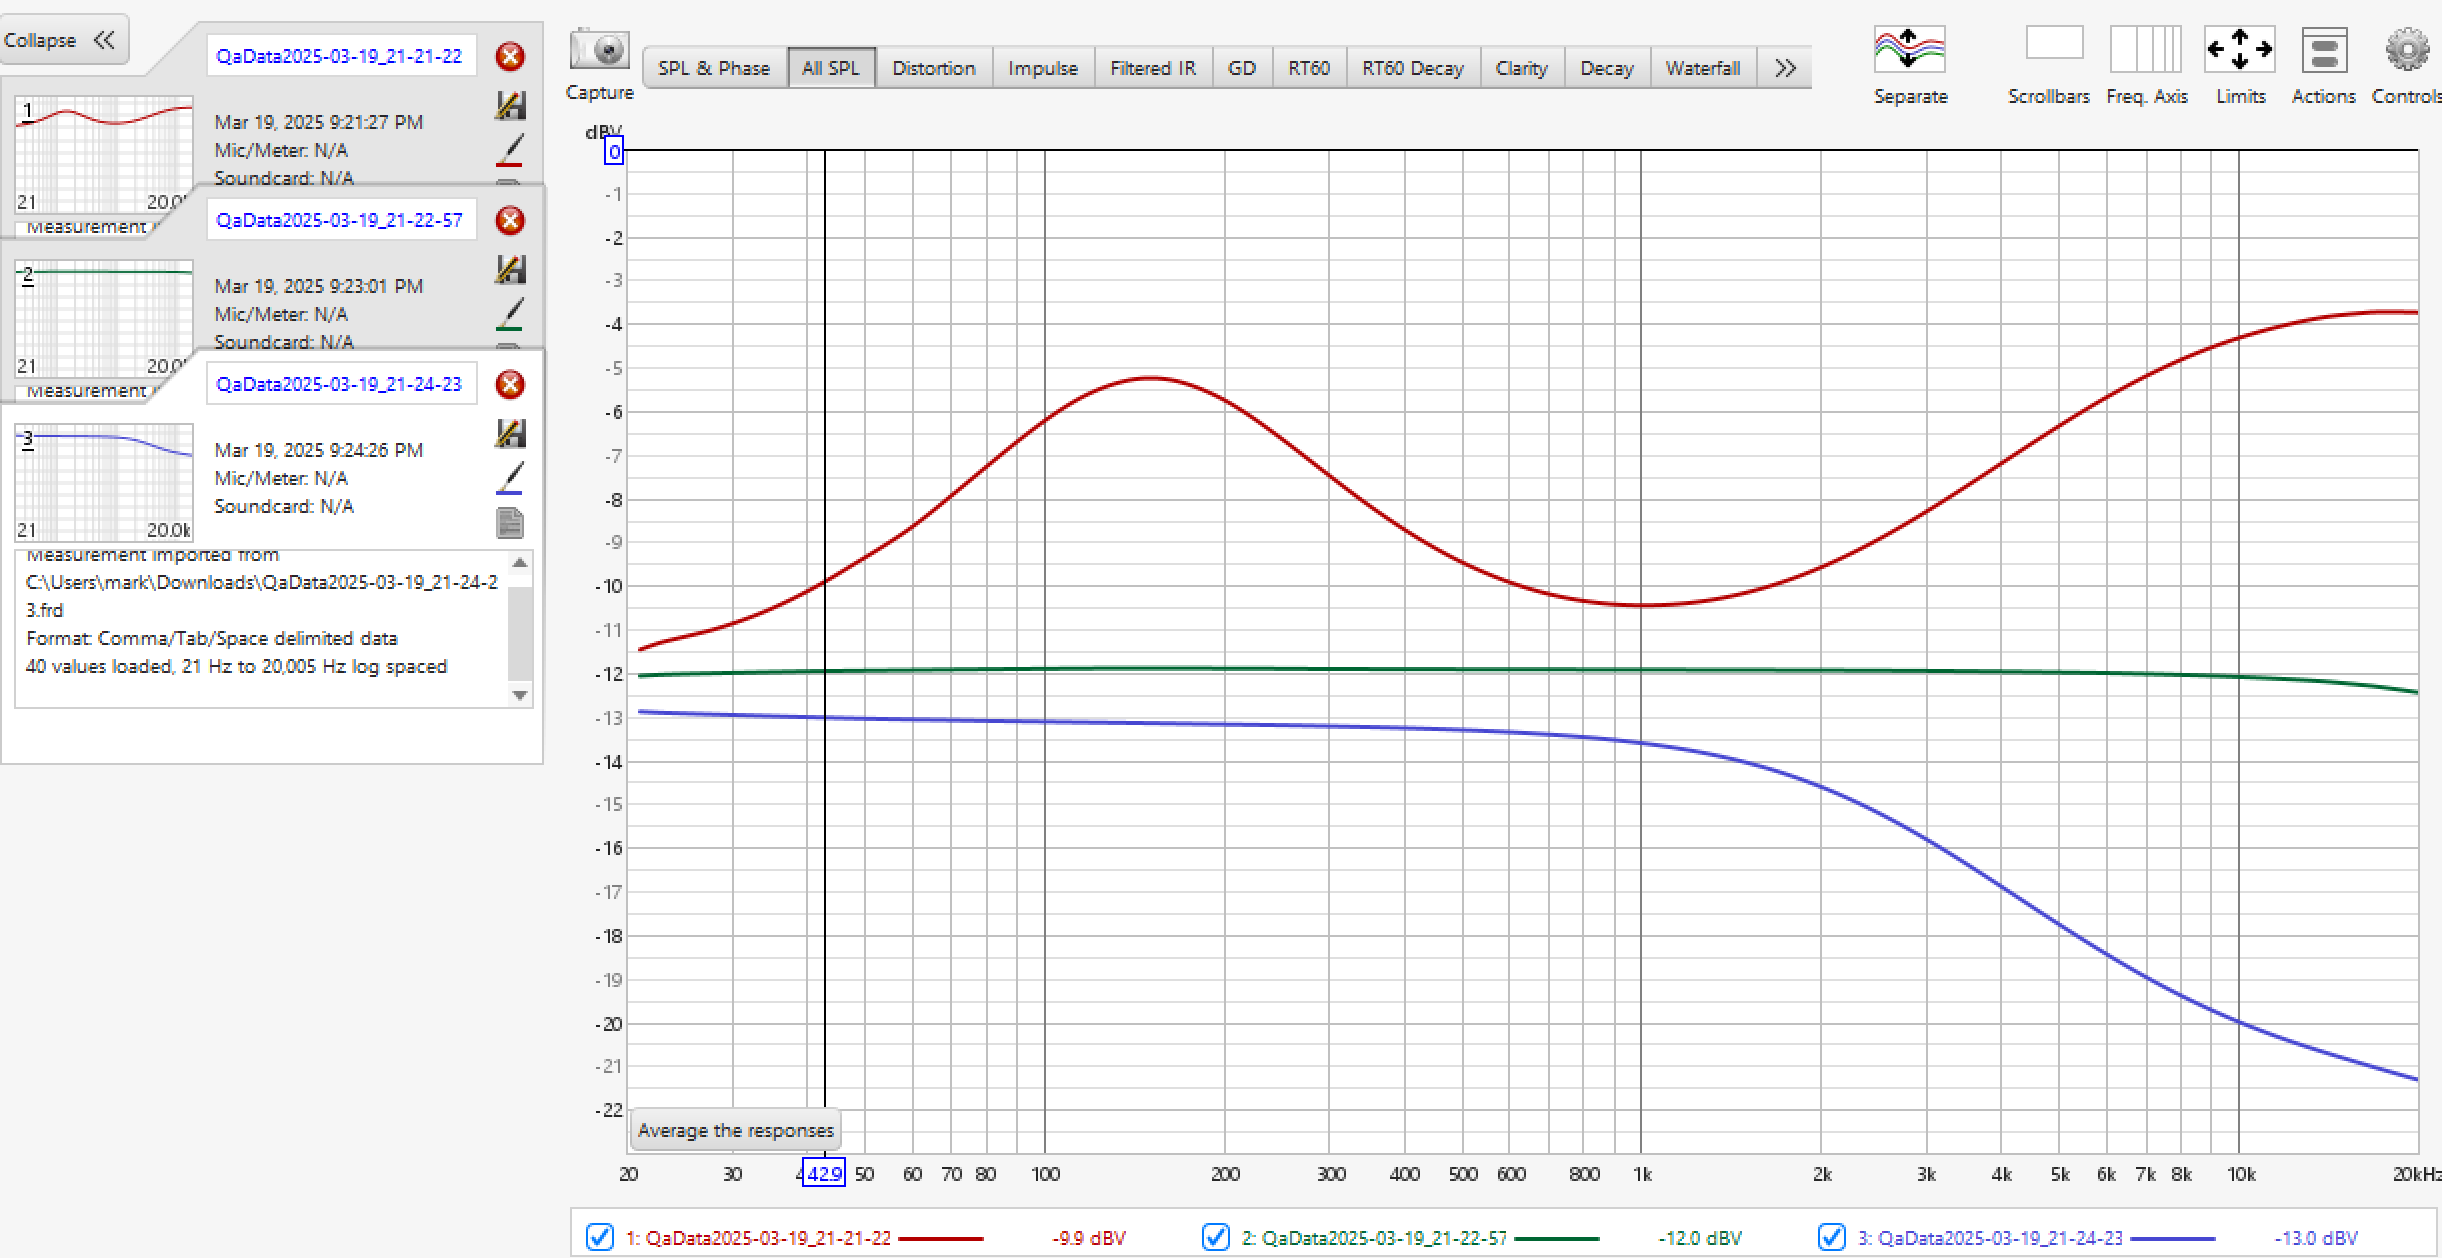Screen dimensions: 2442x1258
Task: Open the Waterfall tab
Action: coord(1703,68)
